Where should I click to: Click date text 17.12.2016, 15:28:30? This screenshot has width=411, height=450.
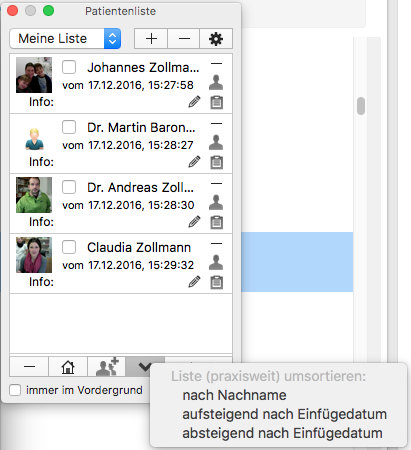(141, 205)
